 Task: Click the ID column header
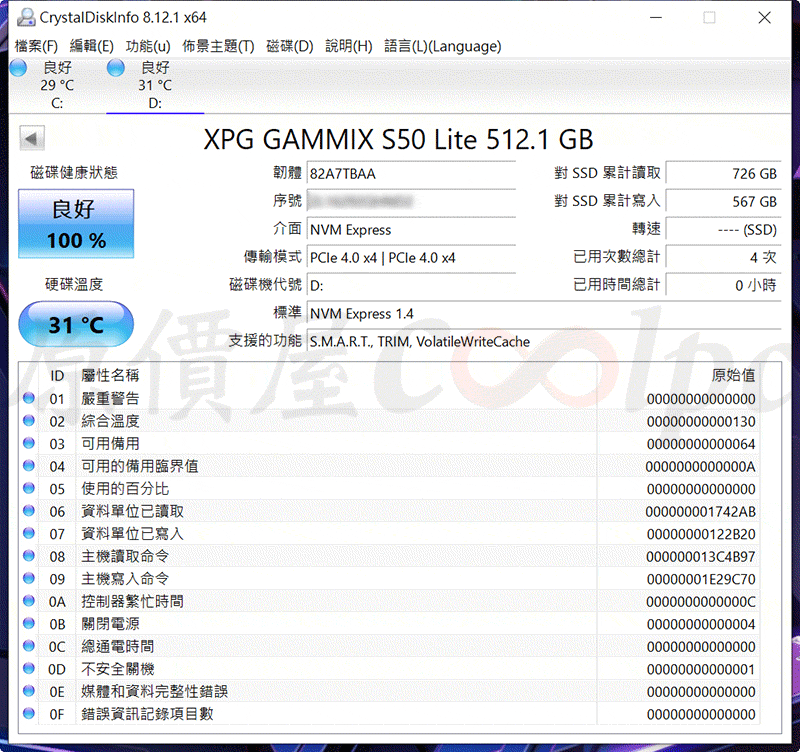point(57,376)
